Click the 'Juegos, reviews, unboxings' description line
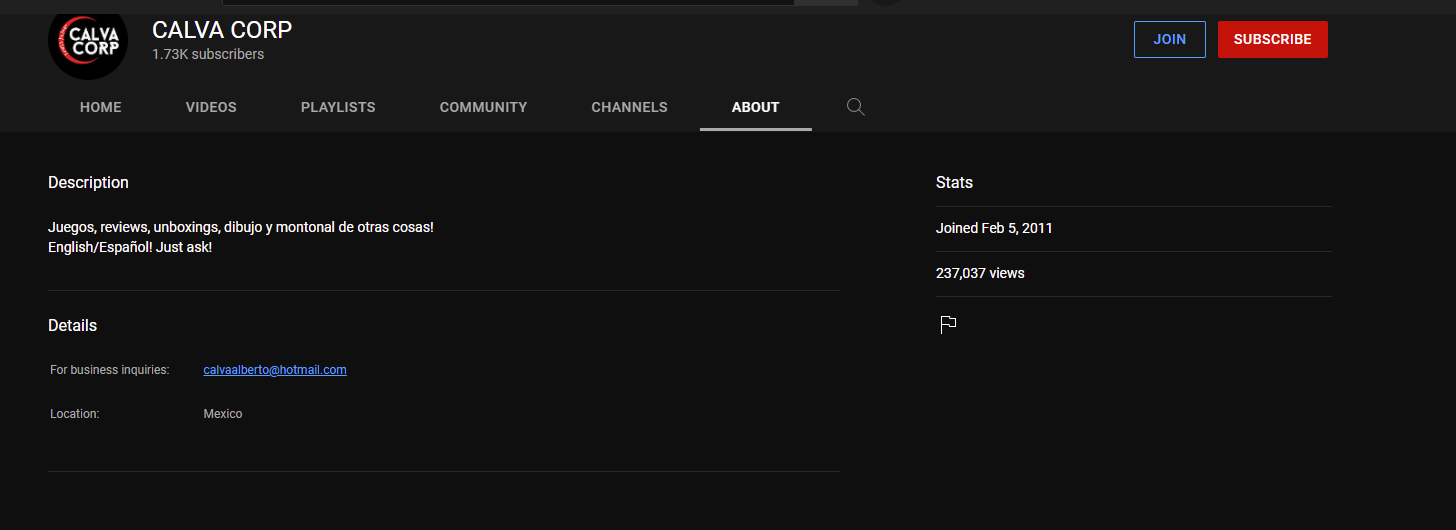The height and width of the screenshot is (530, 1456). point(241,228)
